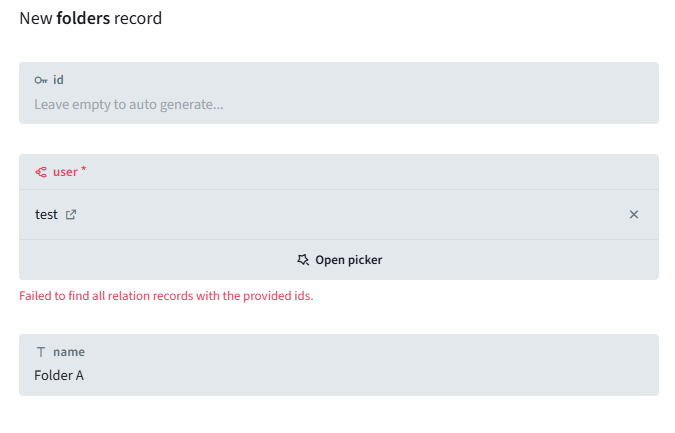Click the New folders record heading
Image resolution: width=675 pixels, height=433 pixels.
pyautogui.click(x=91, y=18)
